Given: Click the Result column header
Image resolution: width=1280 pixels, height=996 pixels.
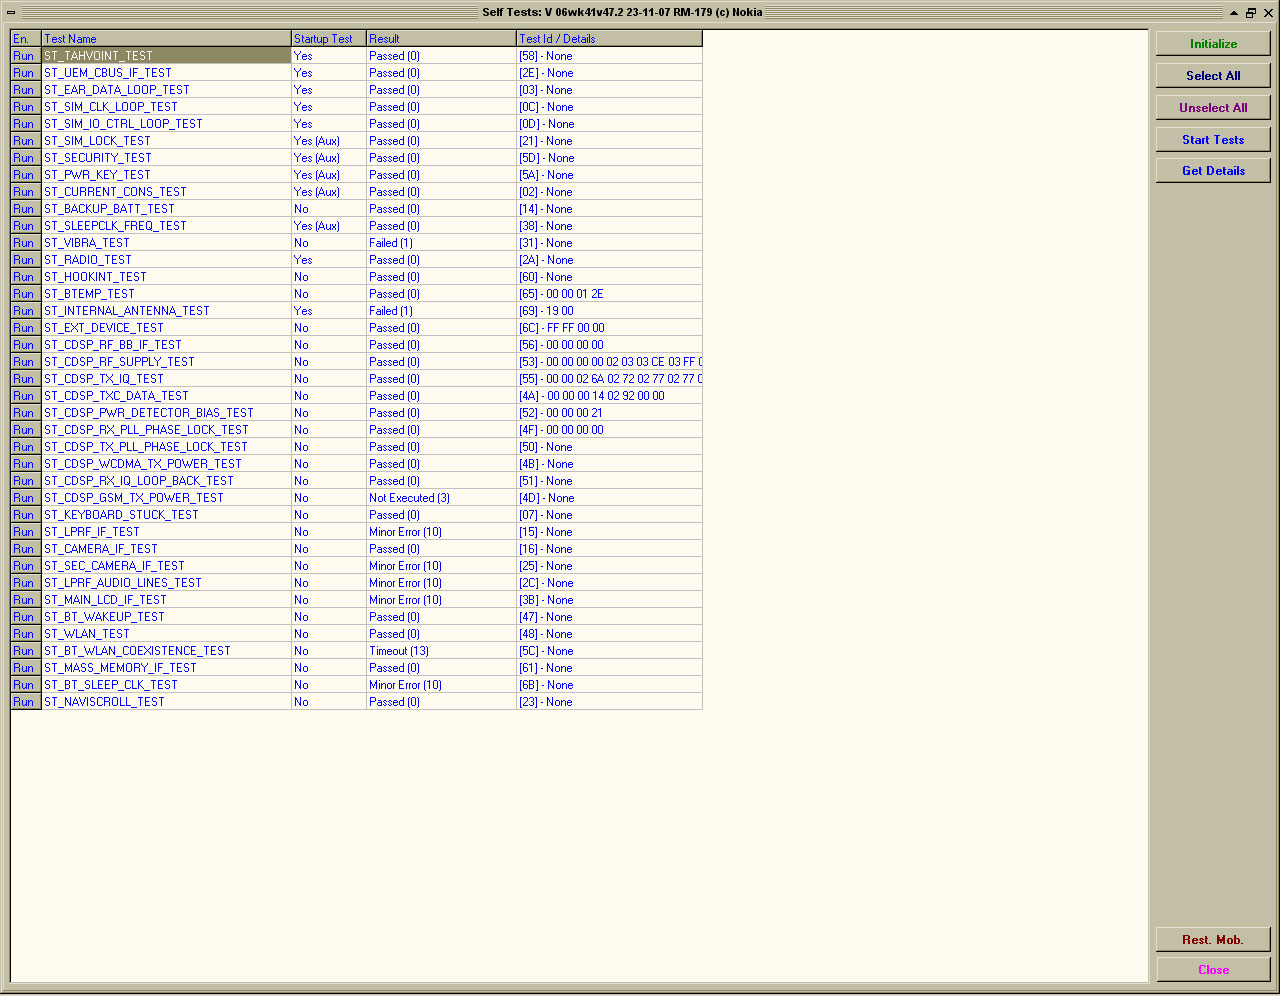Looking at the screenshot, I should [441, 39].
